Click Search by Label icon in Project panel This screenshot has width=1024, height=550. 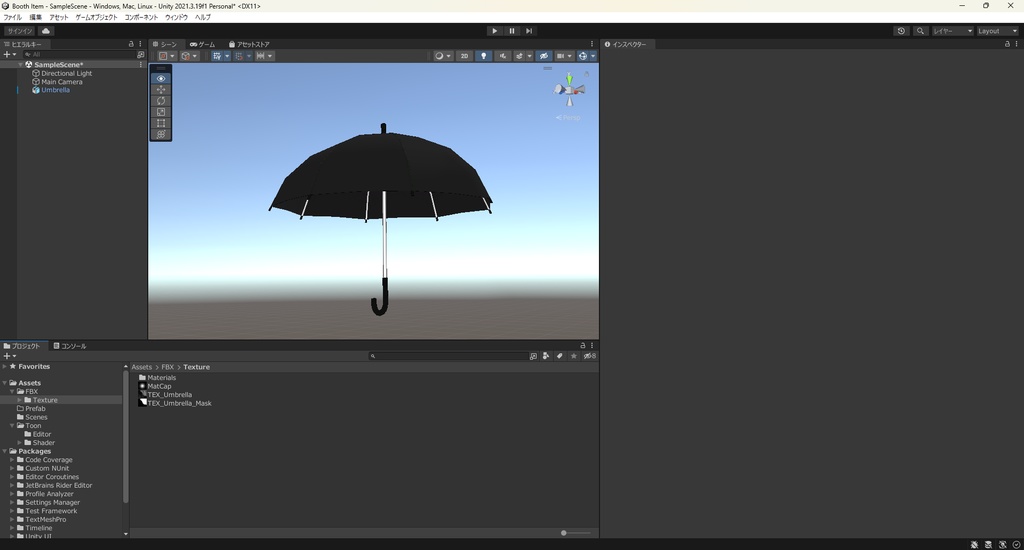tap(560, 356)
